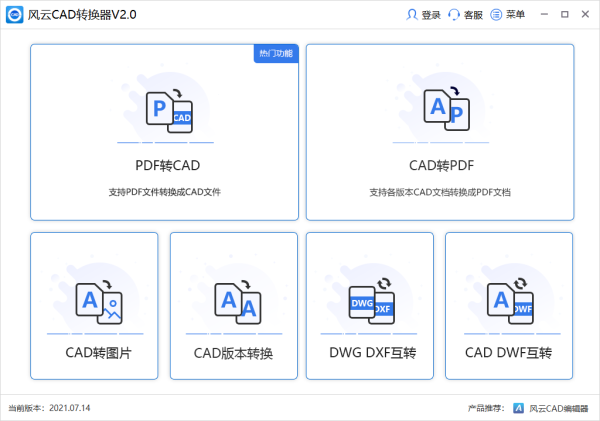The height and width of the screenshot is (421, 600).
Task: Click the 登录 user icon
Action: (412, 15)
